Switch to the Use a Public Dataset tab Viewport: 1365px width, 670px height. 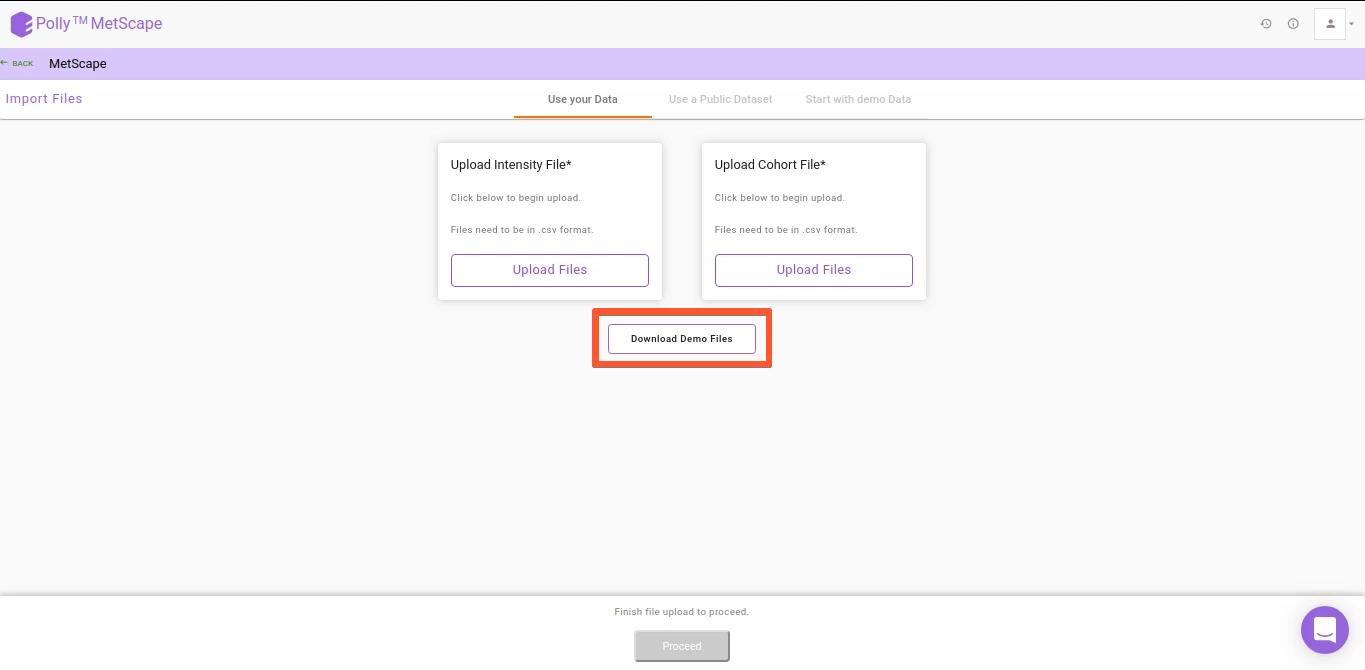click(721, 100)
